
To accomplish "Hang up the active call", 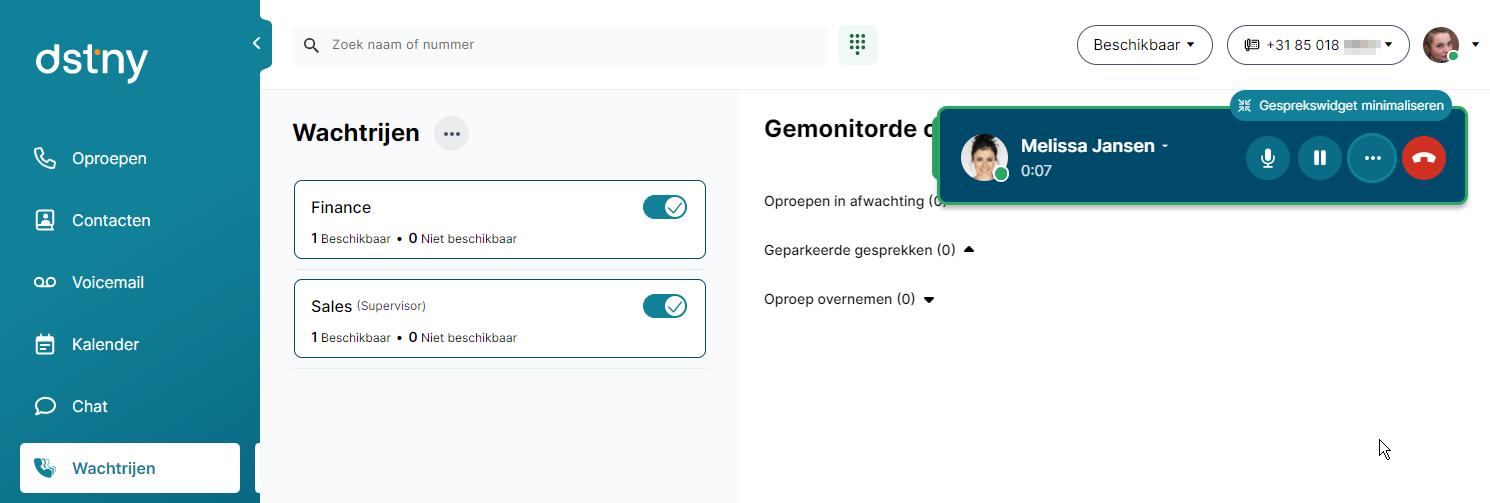I will point(1424,158).
